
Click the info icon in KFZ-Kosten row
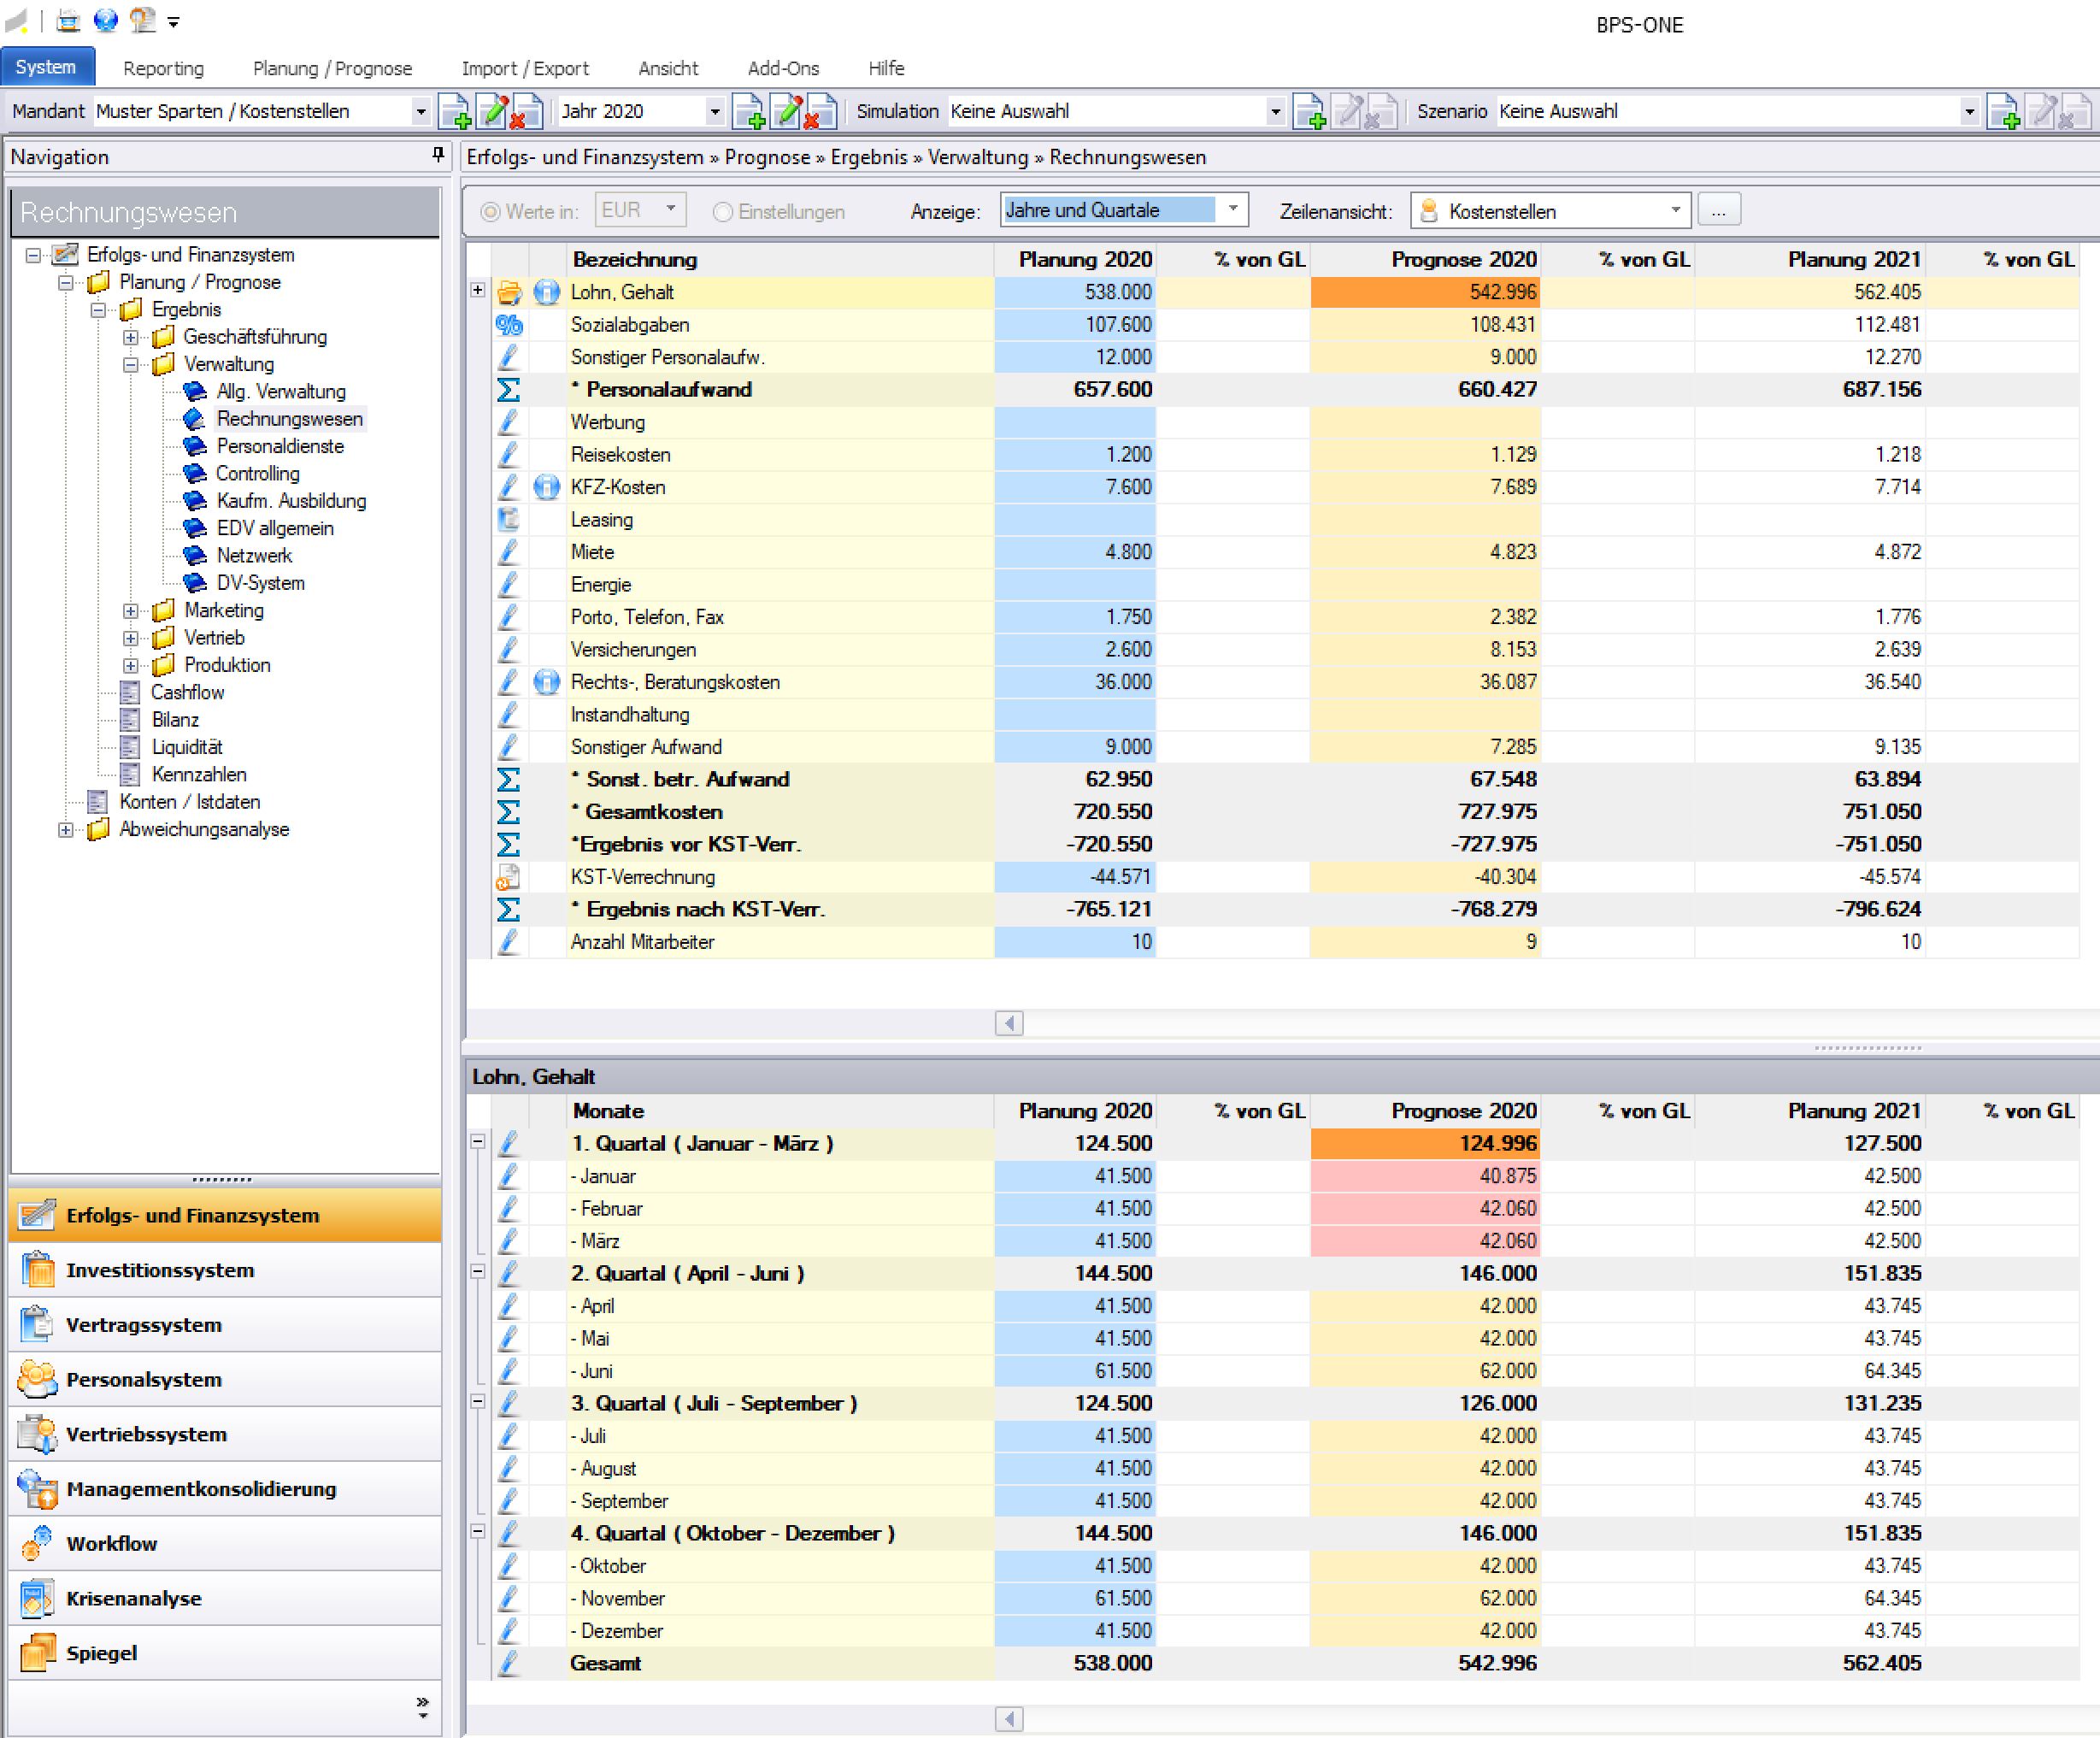tap(546, 487)
